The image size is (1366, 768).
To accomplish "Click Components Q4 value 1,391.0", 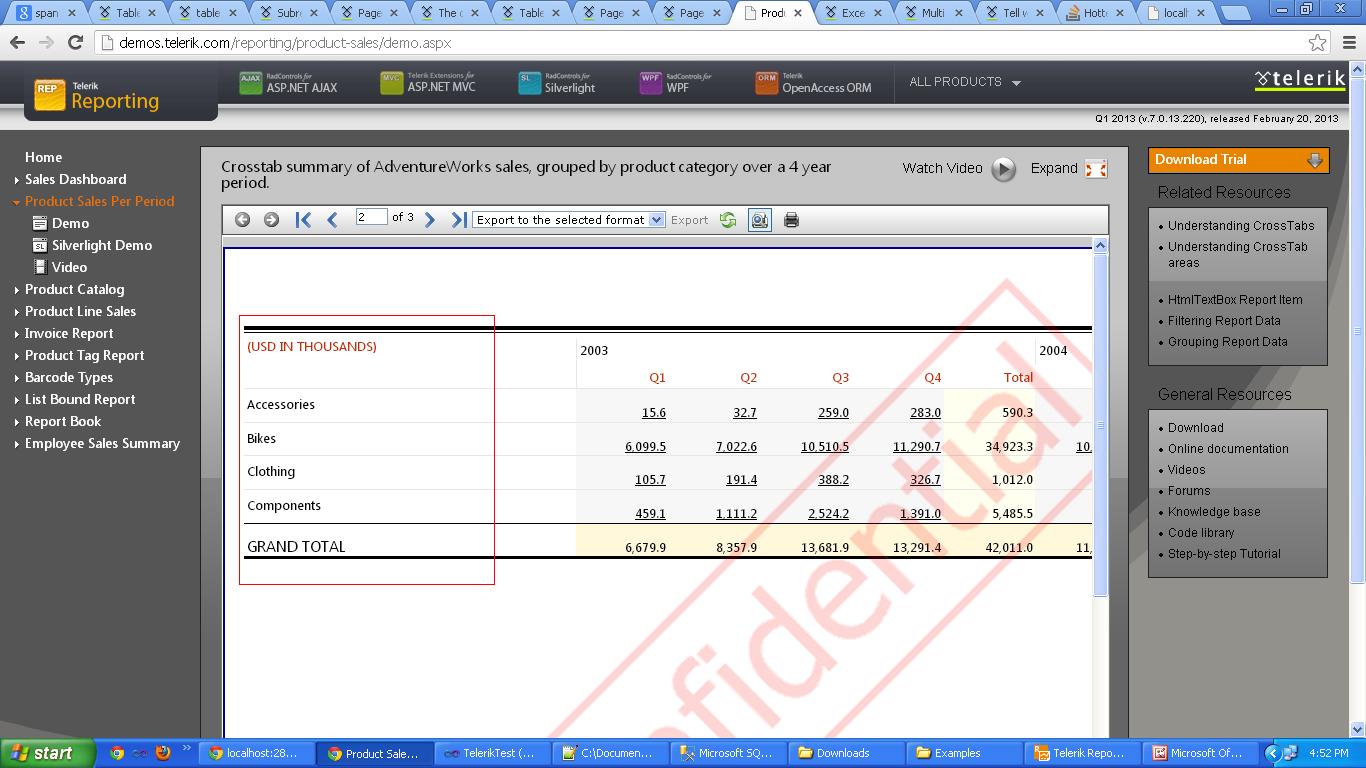I will click(x=920, y=514).
